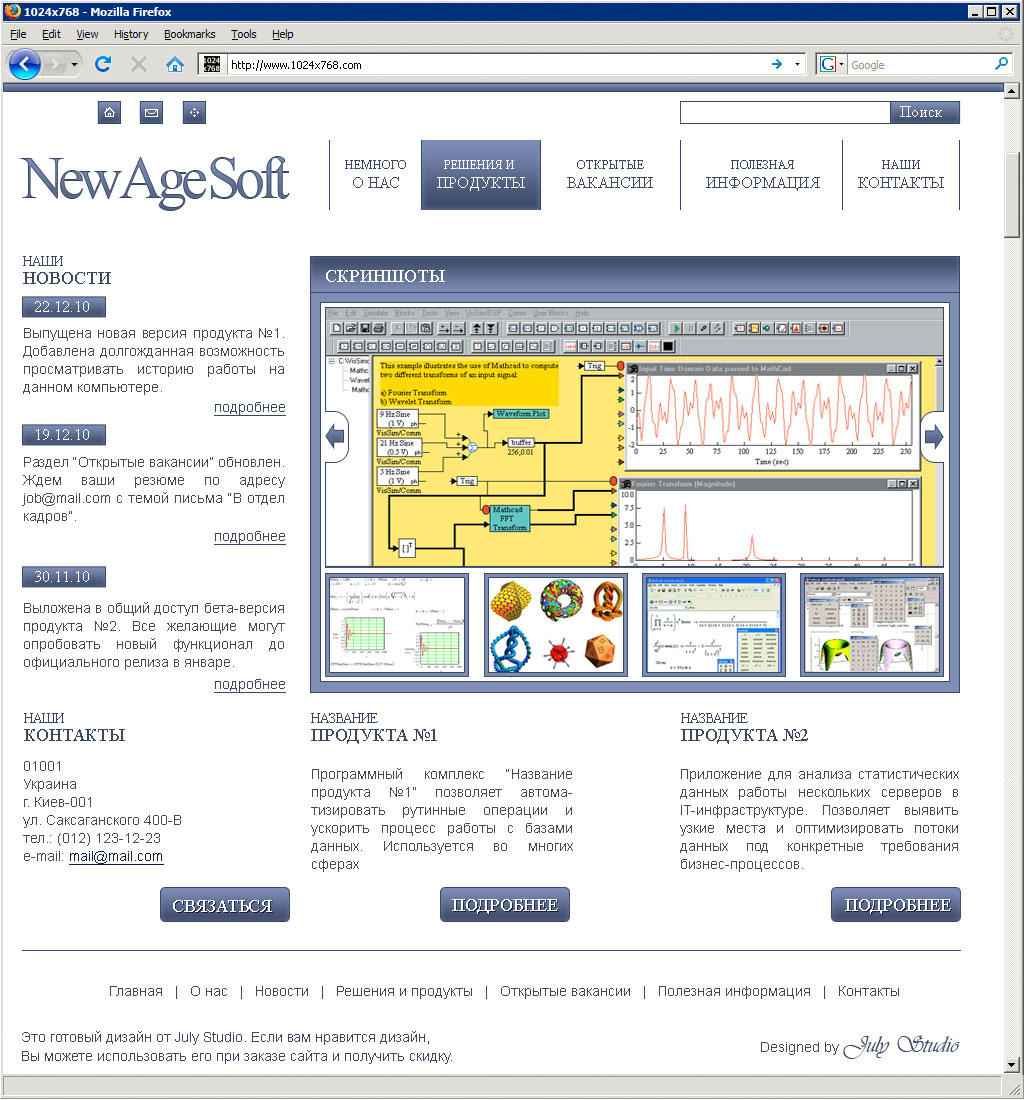The height and width of the screenshot is (1100, 1024).
Task: Show previous screenshot with left arrow
Action: tap(336, 437)
